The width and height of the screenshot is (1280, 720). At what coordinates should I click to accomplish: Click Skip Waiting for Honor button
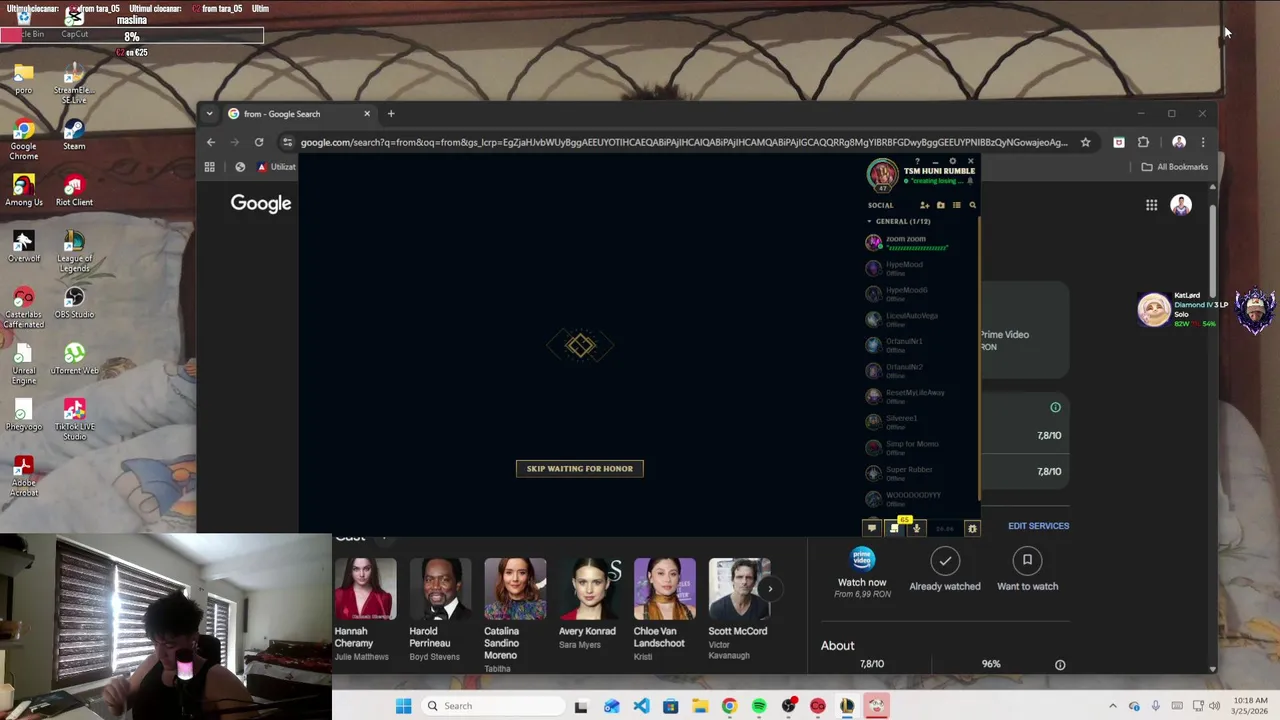click(580, 468)
